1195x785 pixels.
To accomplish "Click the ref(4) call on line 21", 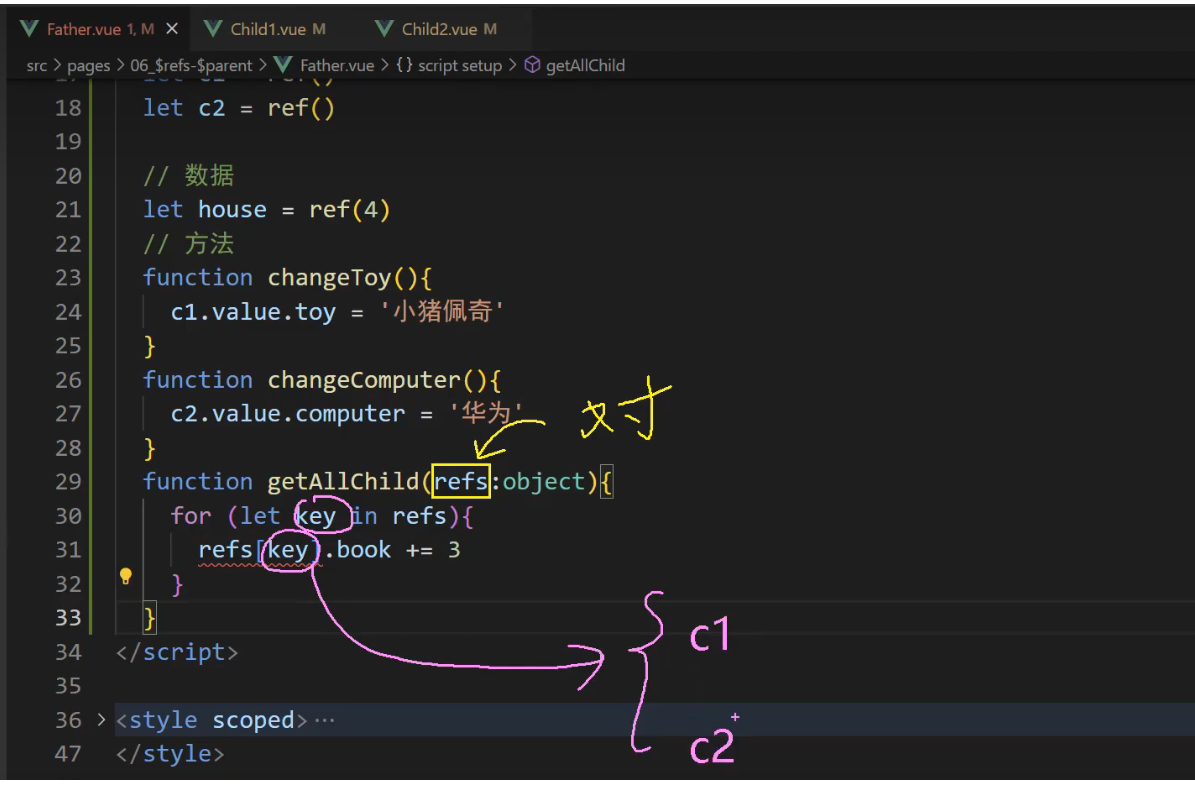I will (x=350, y=210).
